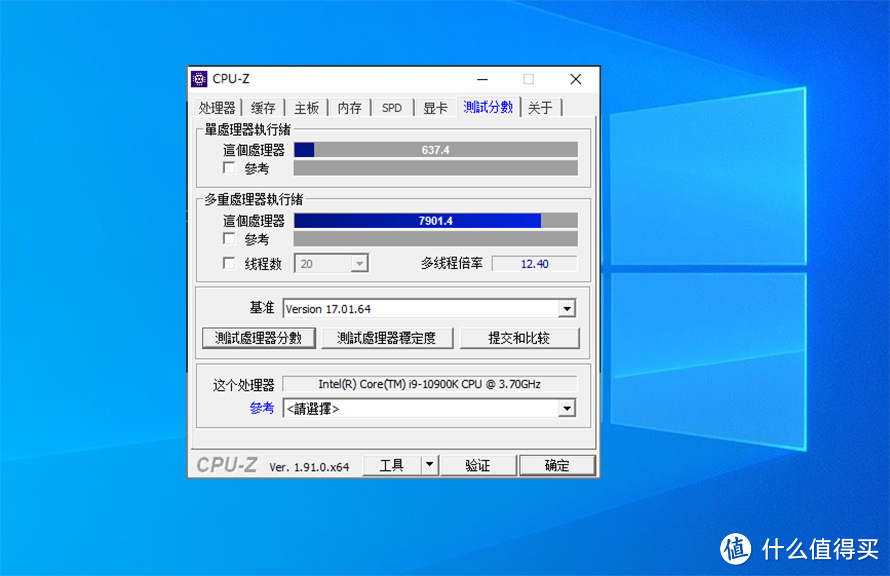
Task: Click the 确定 button
Action: (557, 465)
